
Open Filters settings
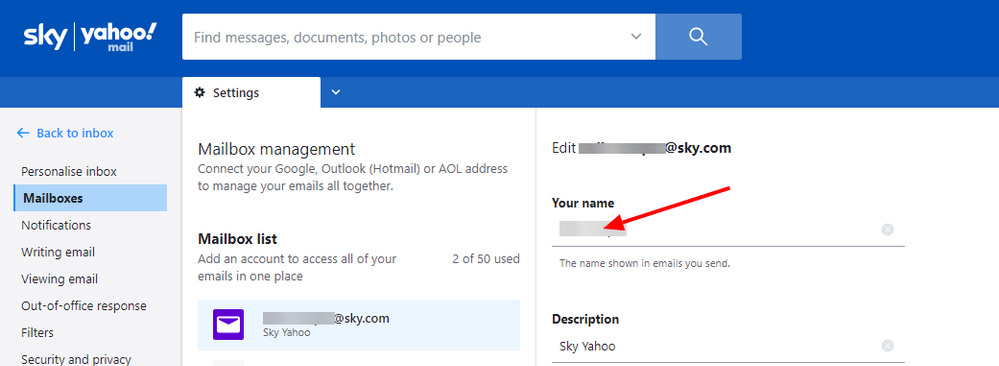(x=37, y=333)
